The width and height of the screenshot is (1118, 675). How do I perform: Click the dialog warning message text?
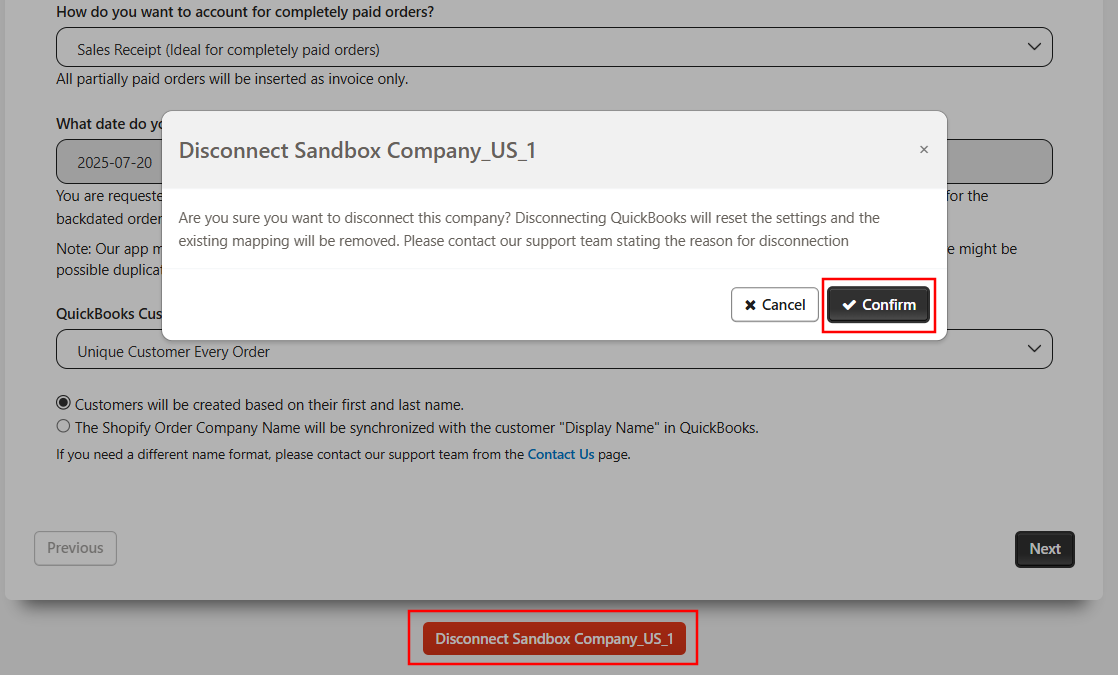point(529,230)
